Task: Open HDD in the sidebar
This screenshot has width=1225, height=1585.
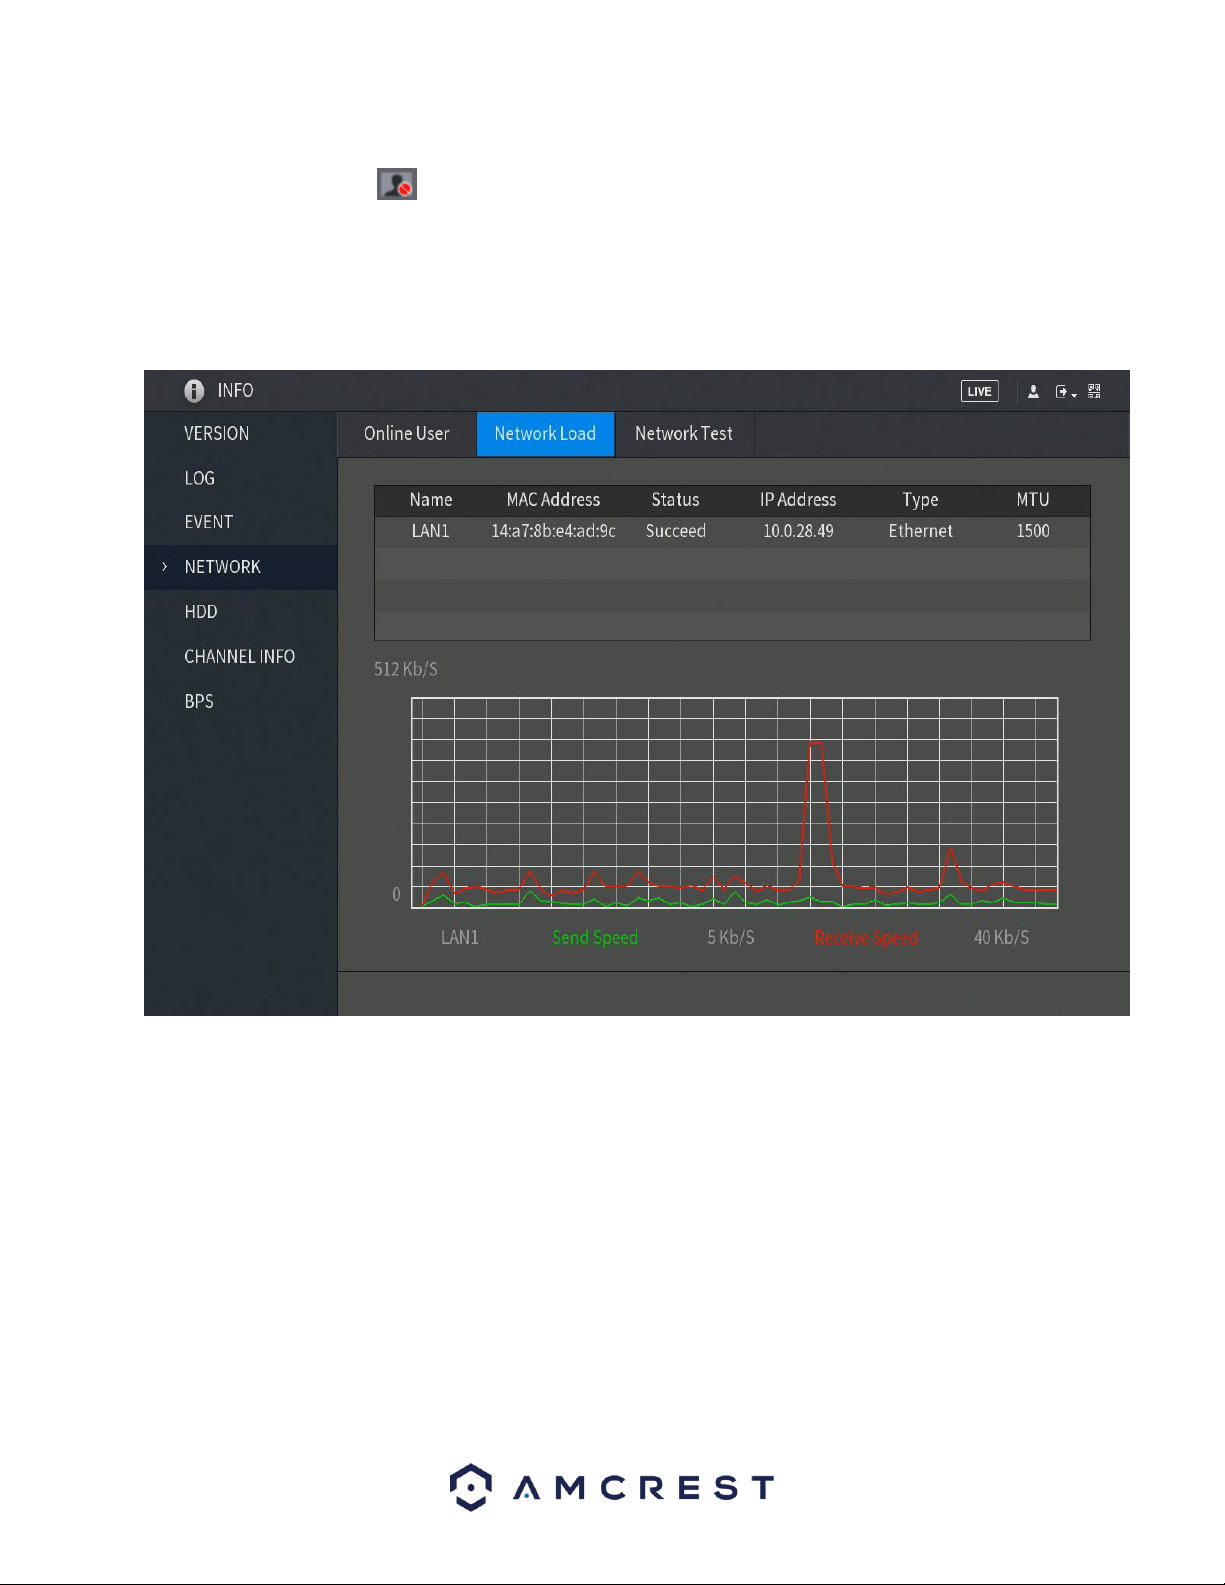Action: click(x=201, y=612)
